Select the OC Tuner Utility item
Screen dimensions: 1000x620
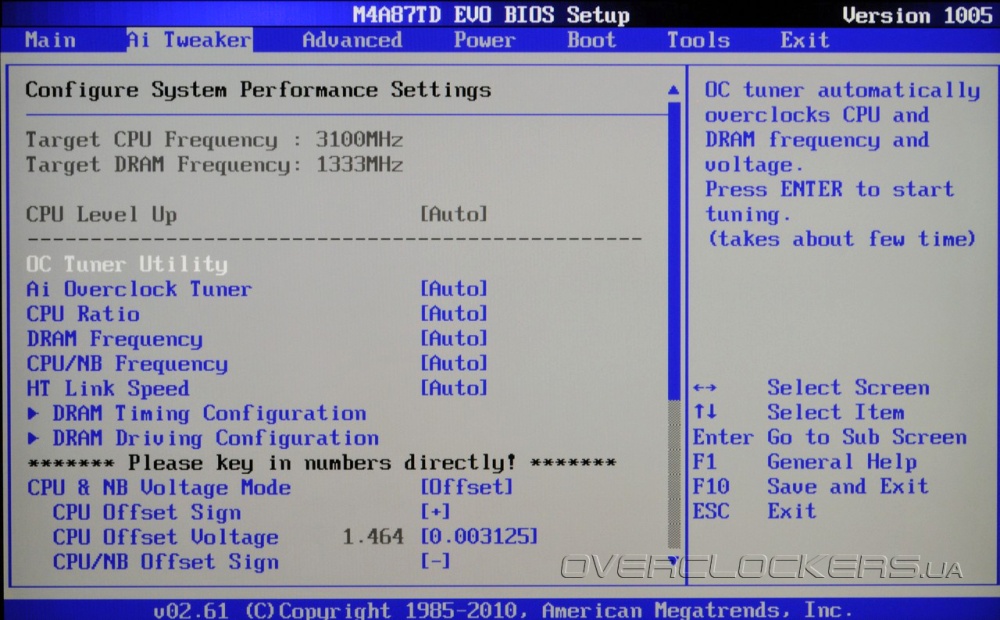[x=127, y=264]
